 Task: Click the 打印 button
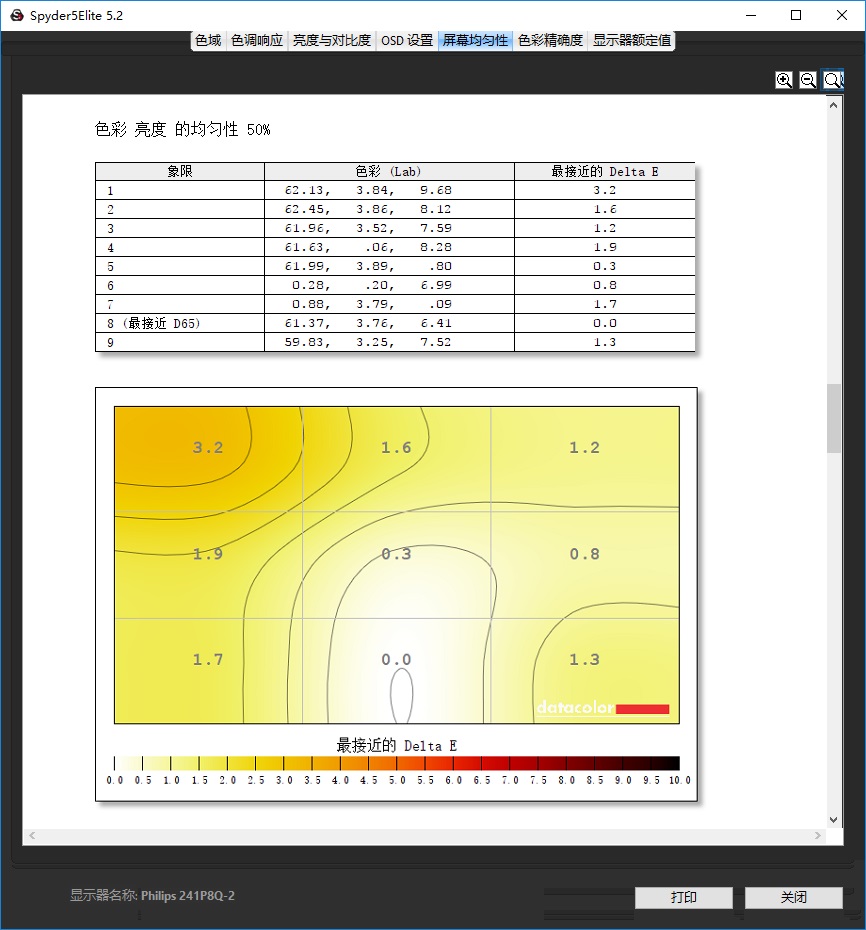683,897
